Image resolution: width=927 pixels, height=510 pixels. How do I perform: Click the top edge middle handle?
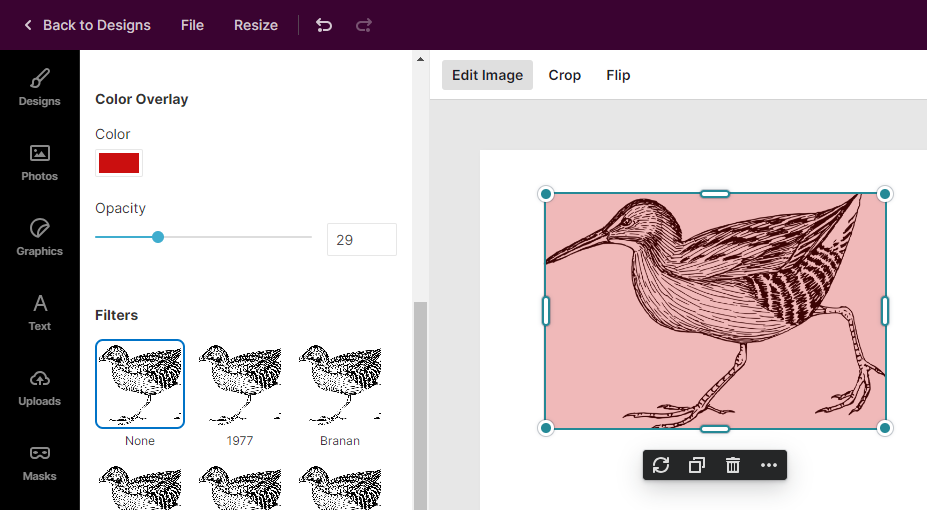[715, 194]
